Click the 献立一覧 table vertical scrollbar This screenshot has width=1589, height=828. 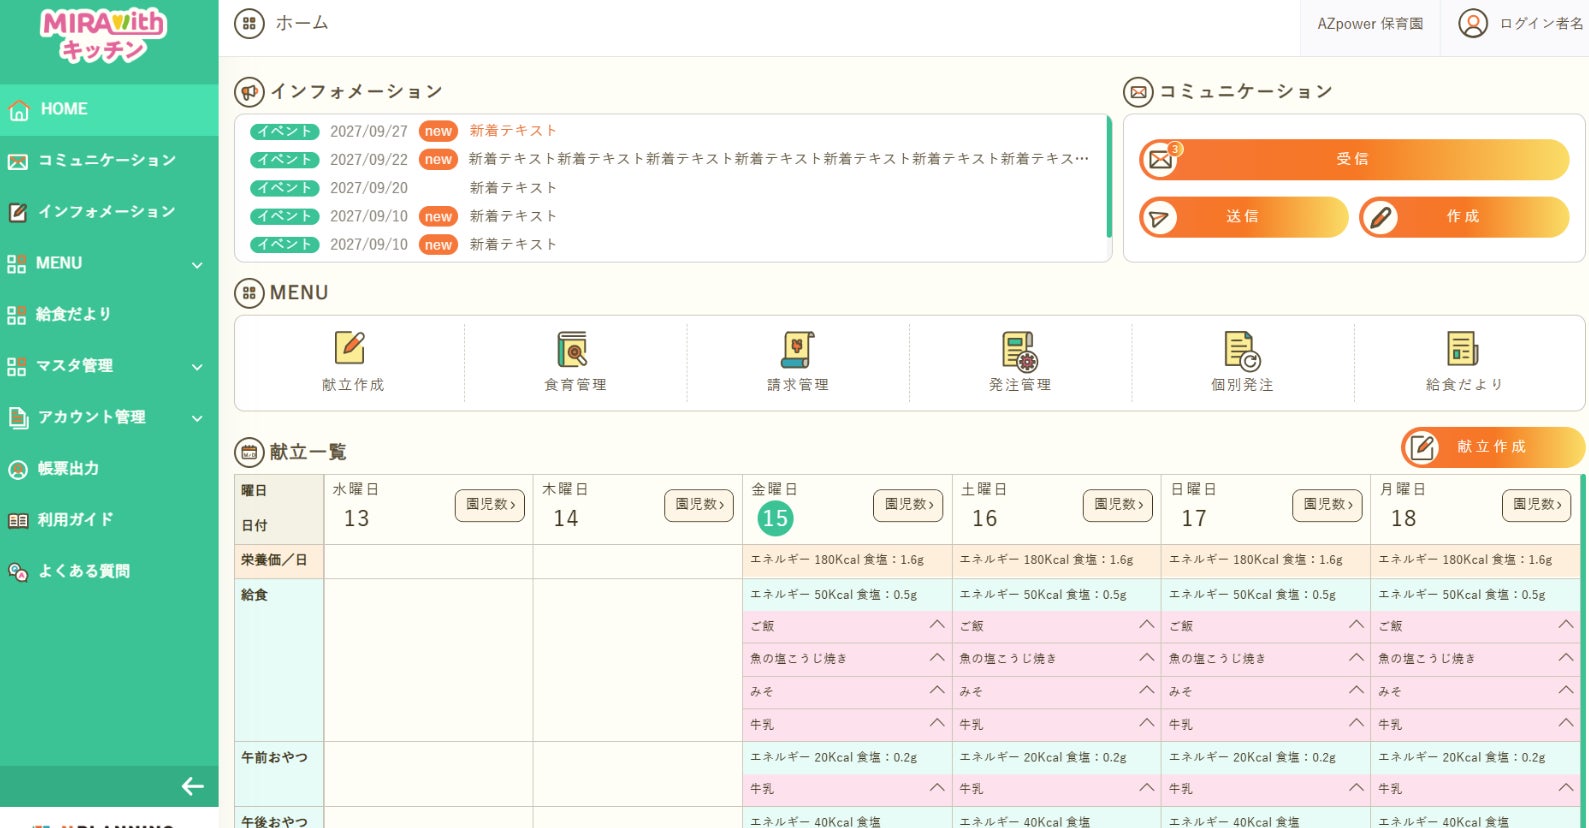click(1582, 650)
